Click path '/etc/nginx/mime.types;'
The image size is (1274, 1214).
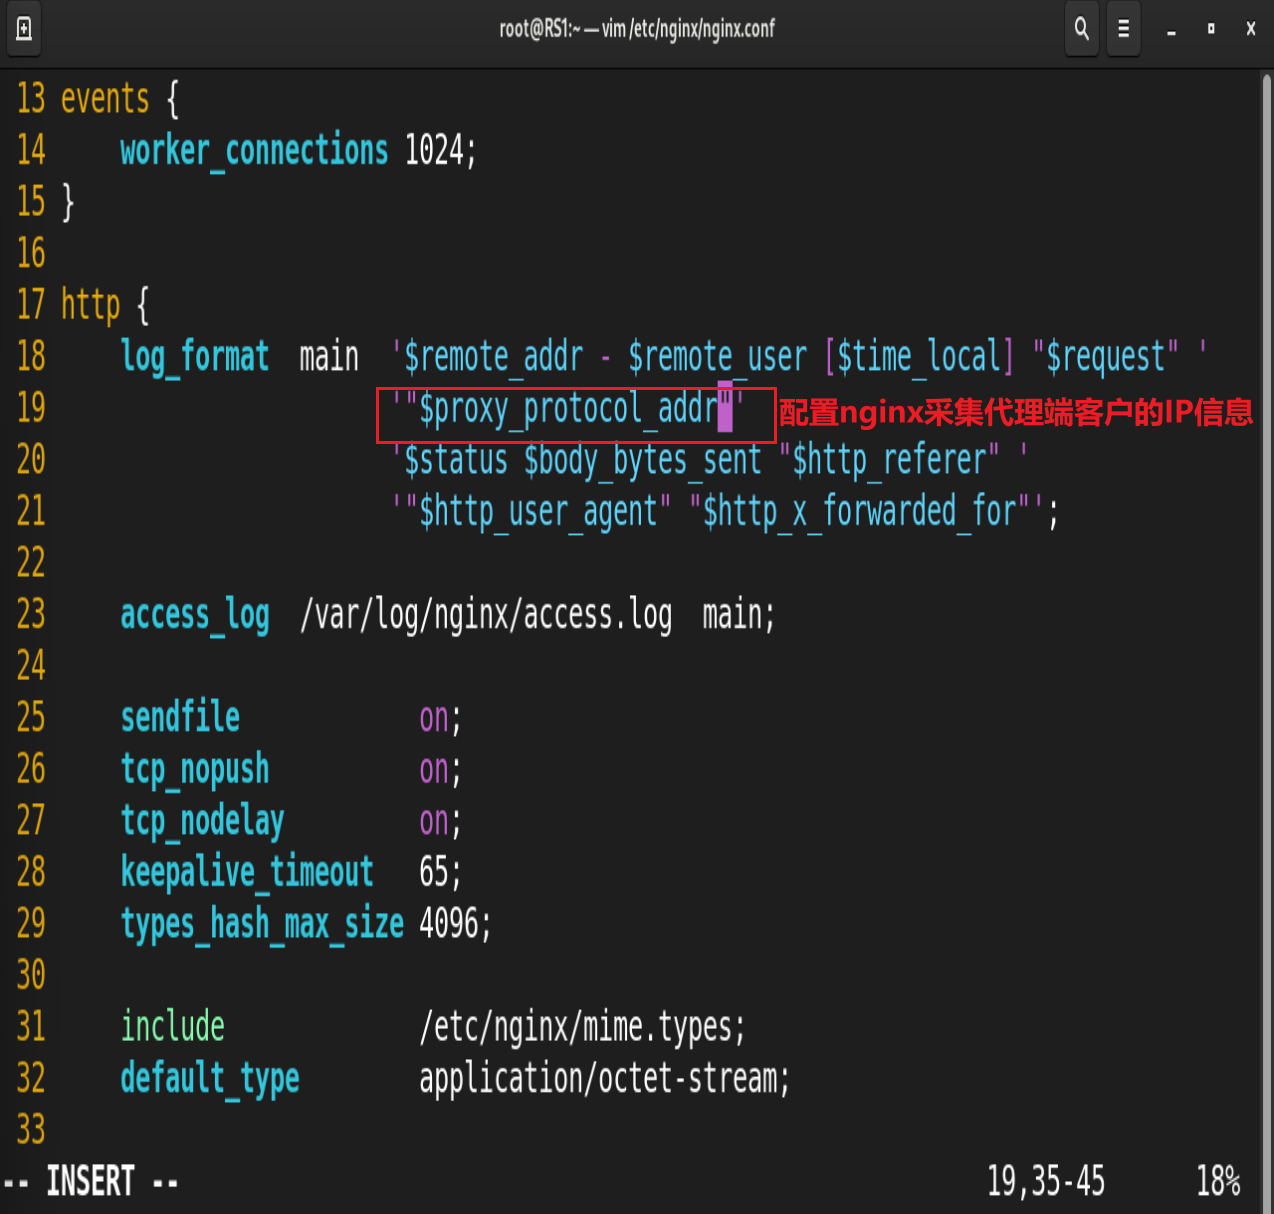tap(583, 1028)
